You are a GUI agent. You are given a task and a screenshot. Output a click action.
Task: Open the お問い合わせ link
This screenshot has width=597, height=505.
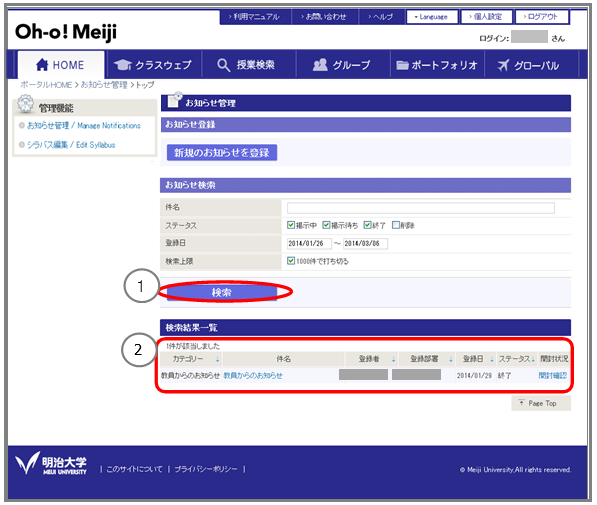click(324, 17)
